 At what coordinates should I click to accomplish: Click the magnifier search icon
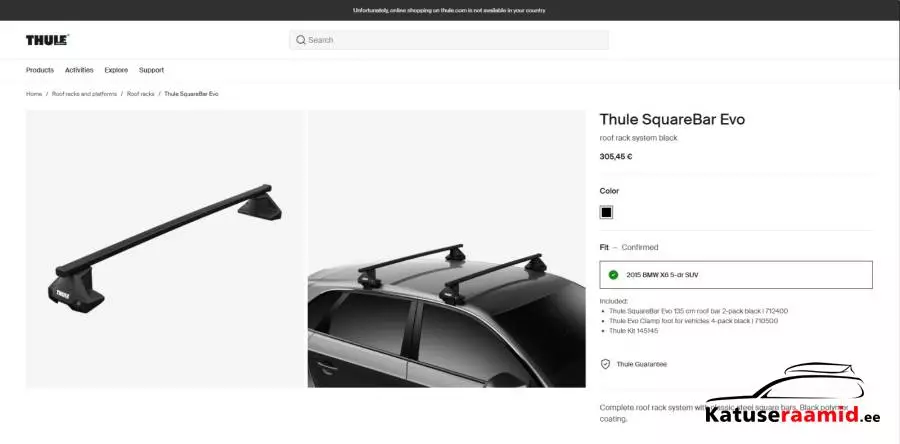(x=301, y=40)
